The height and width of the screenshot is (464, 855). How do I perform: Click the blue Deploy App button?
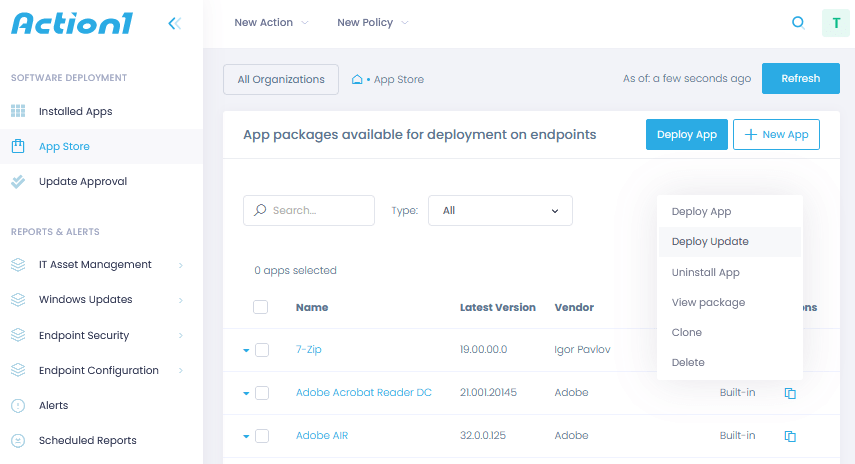click(x=686, y=135)
